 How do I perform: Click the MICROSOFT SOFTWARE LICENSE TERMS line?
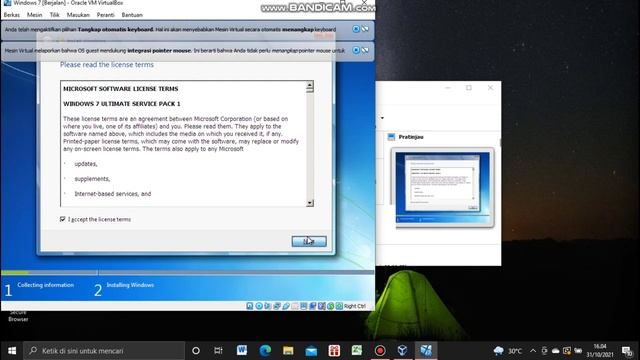[x=120, y=89]
